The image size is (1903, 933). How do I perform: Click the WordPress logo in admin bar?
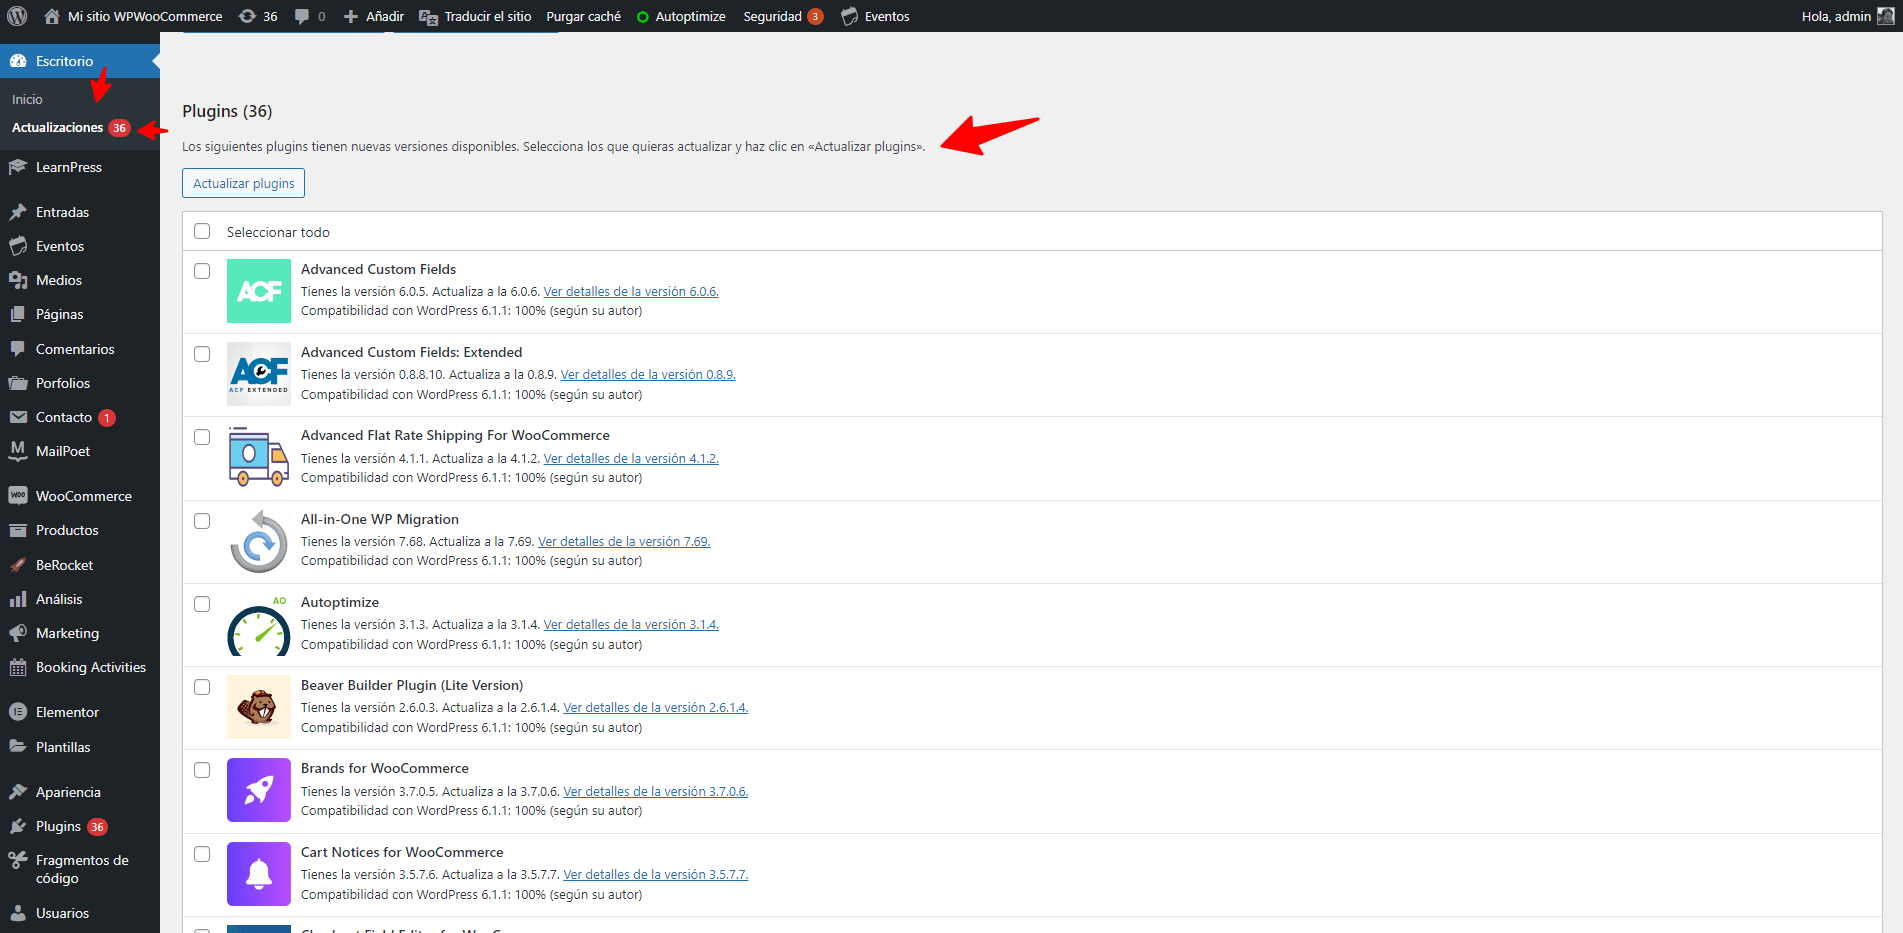click(x=17, y=16)
